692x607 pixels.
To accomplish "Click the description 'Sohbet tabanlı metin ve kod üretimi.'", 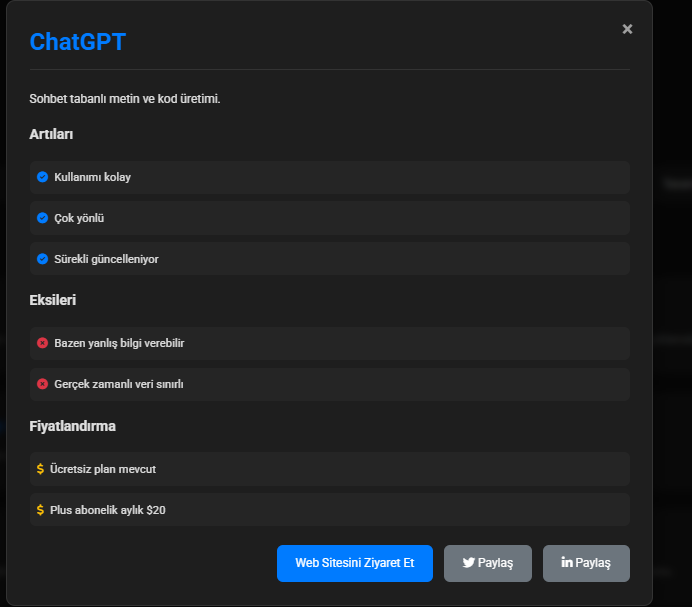I will [124, 98].
